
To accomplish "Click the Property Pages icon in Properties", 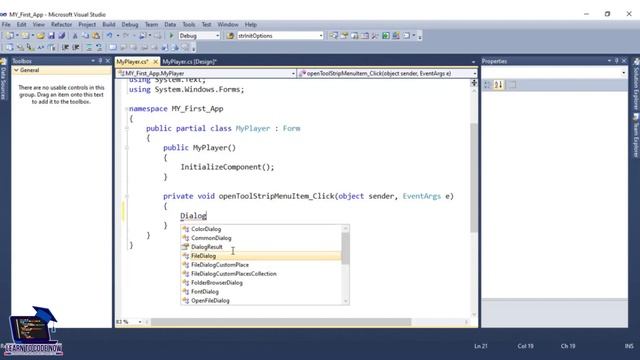I will click(512, 84).
